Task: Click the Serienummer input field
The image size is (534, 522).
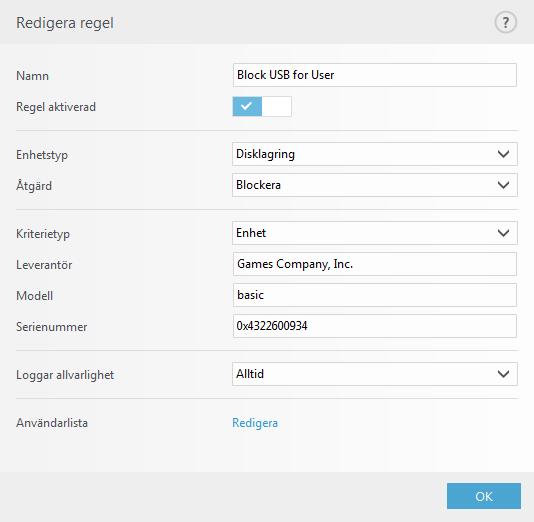Action: pos(375,326)
